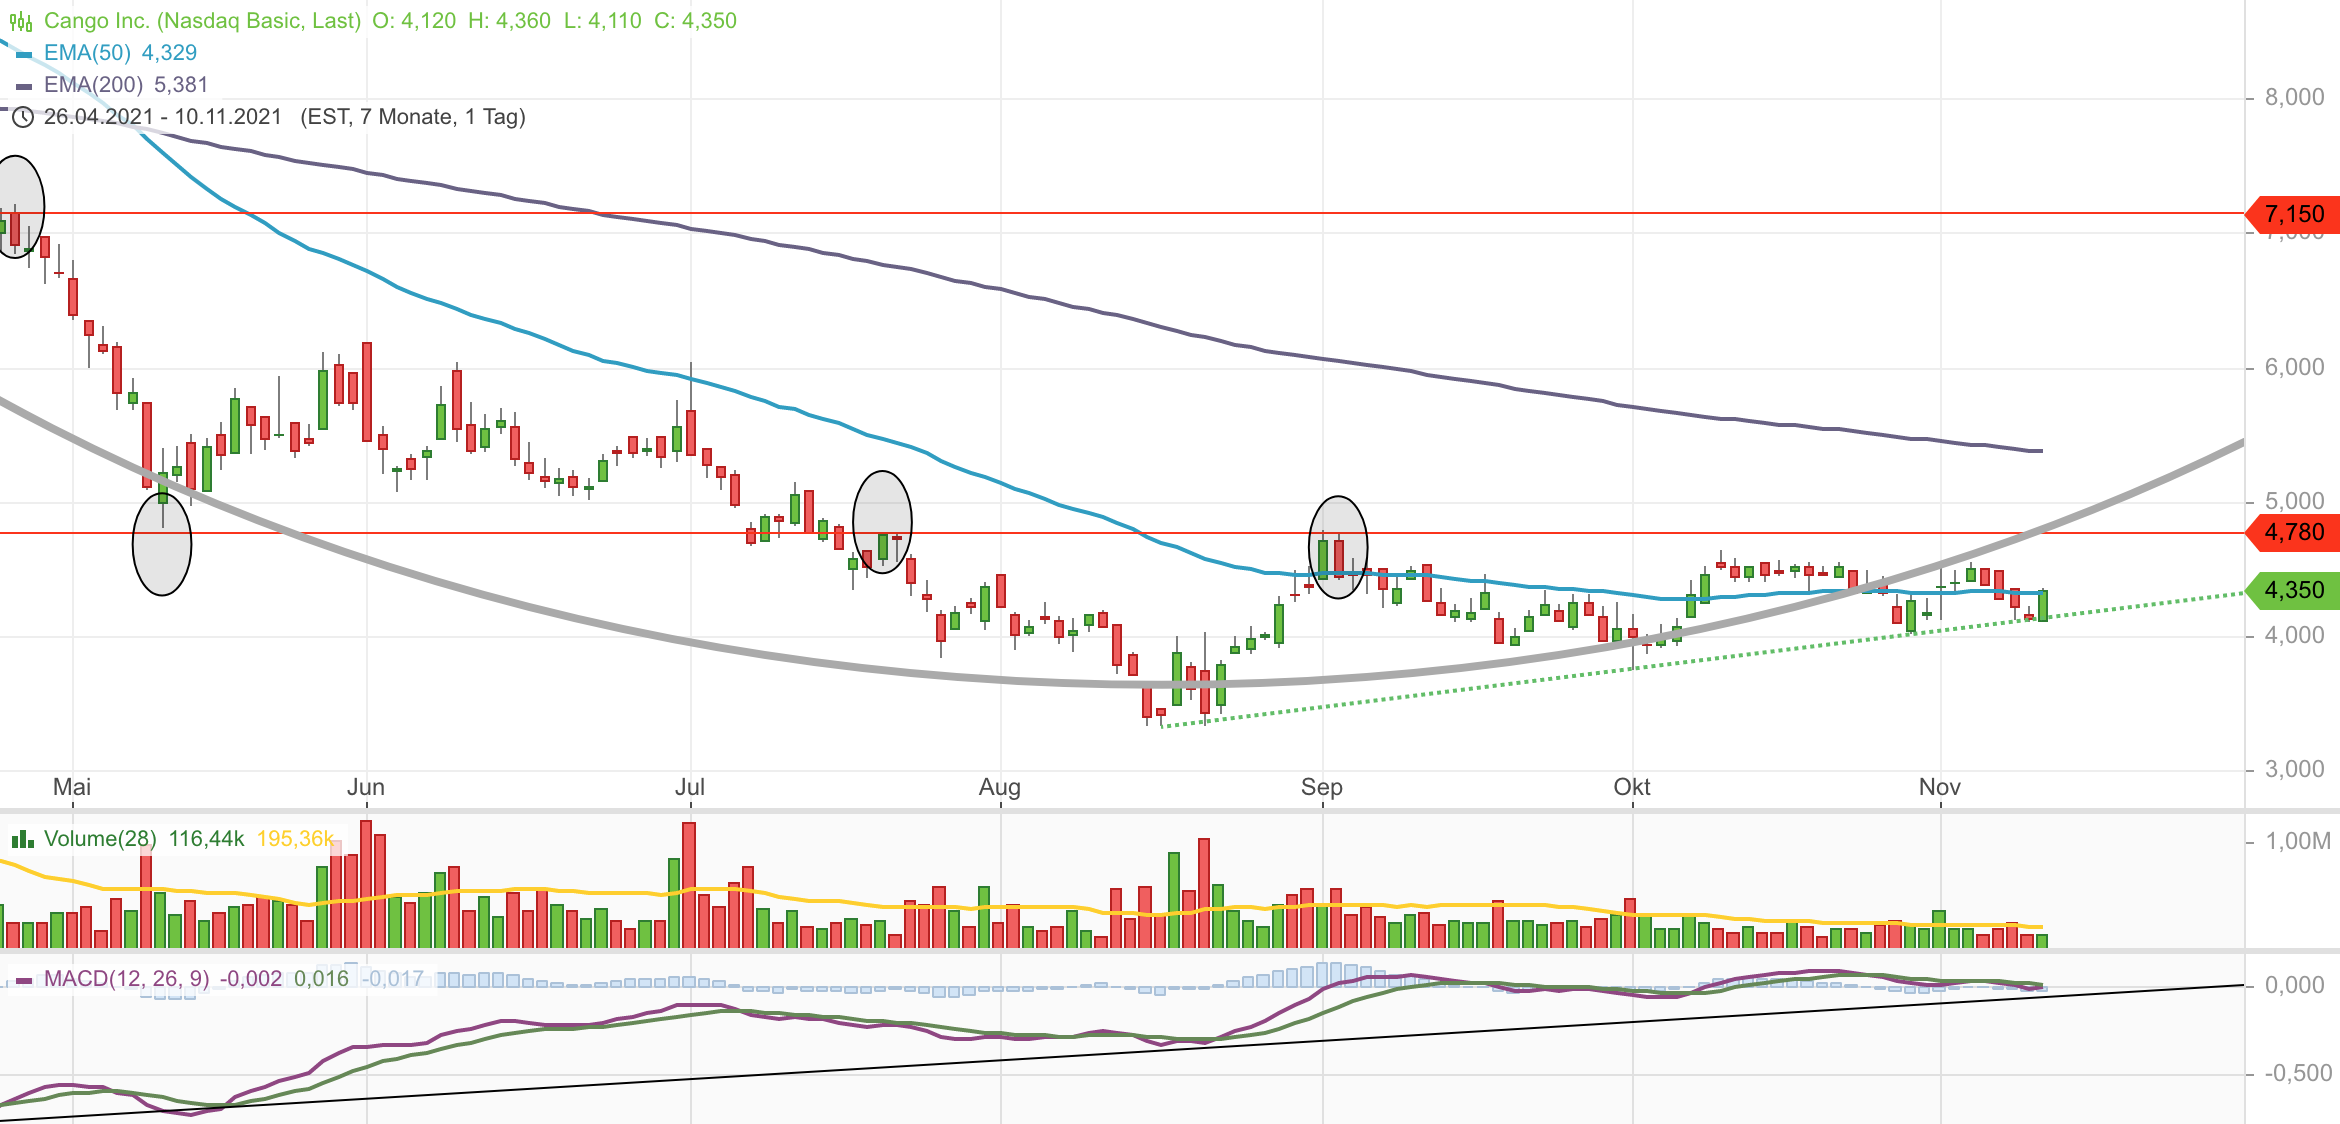Click the 8,000 price axis label

tap(2294, 97)
